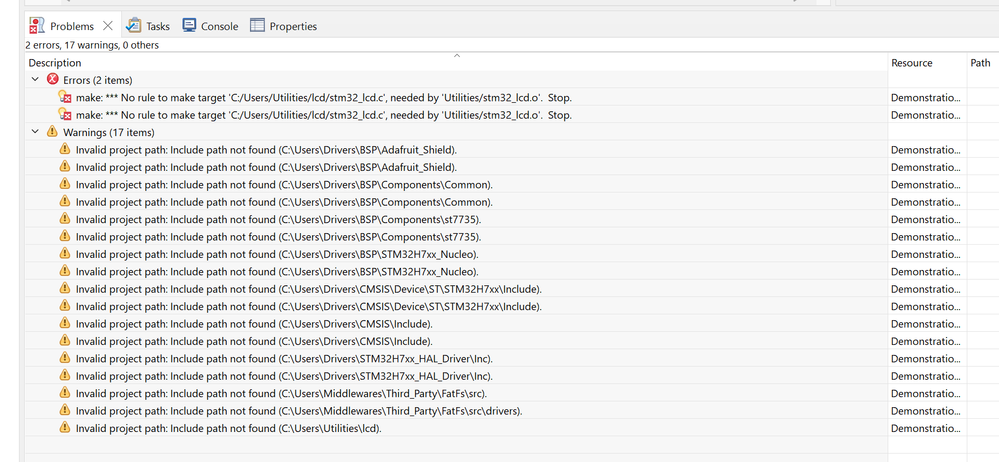Image resolution: width=999 pixels, height=462 pixels.
Task: Select the first Components\st7735 include warning
Action: pyautogui.click(x=278, y=219)
